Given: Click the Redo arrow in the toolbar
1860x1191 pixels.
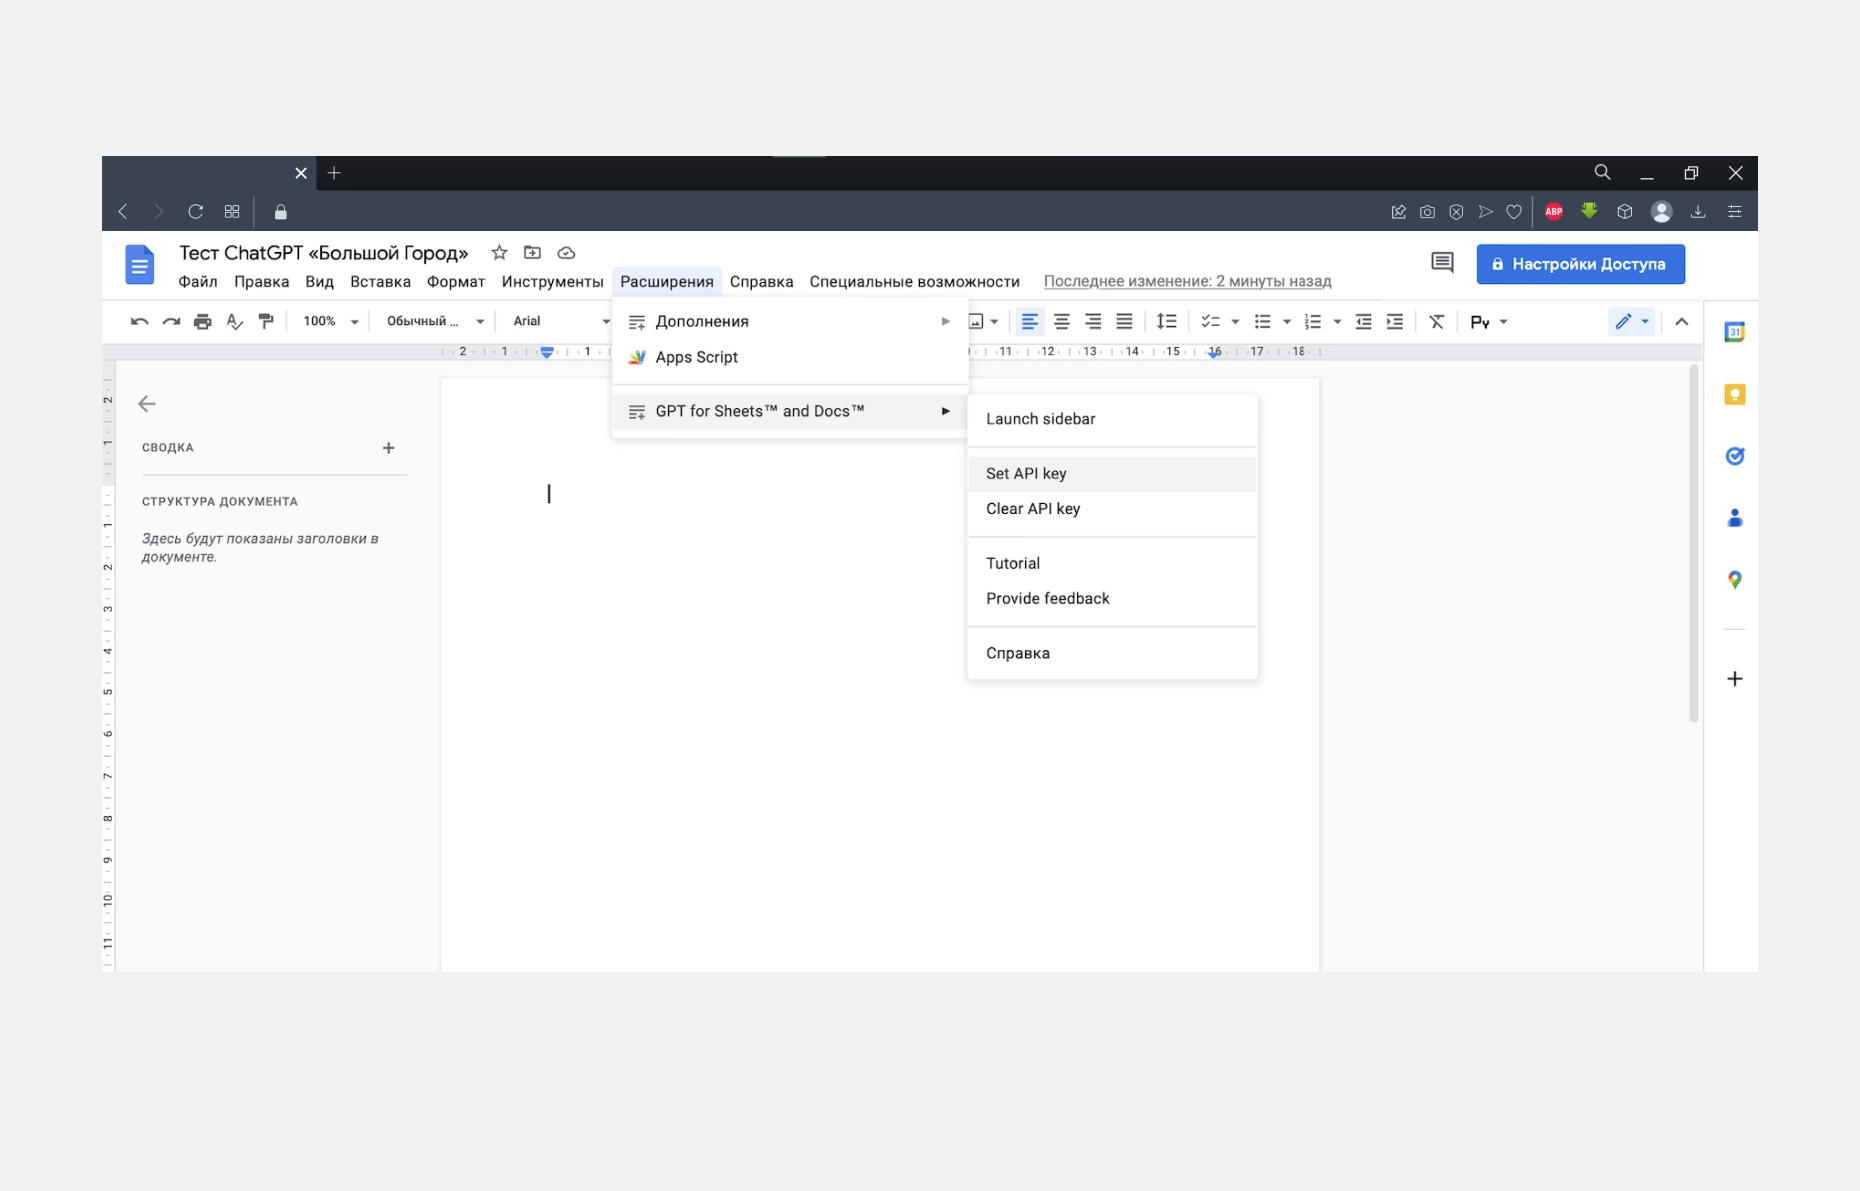Looking at the screenshot, I should [171, 321].
